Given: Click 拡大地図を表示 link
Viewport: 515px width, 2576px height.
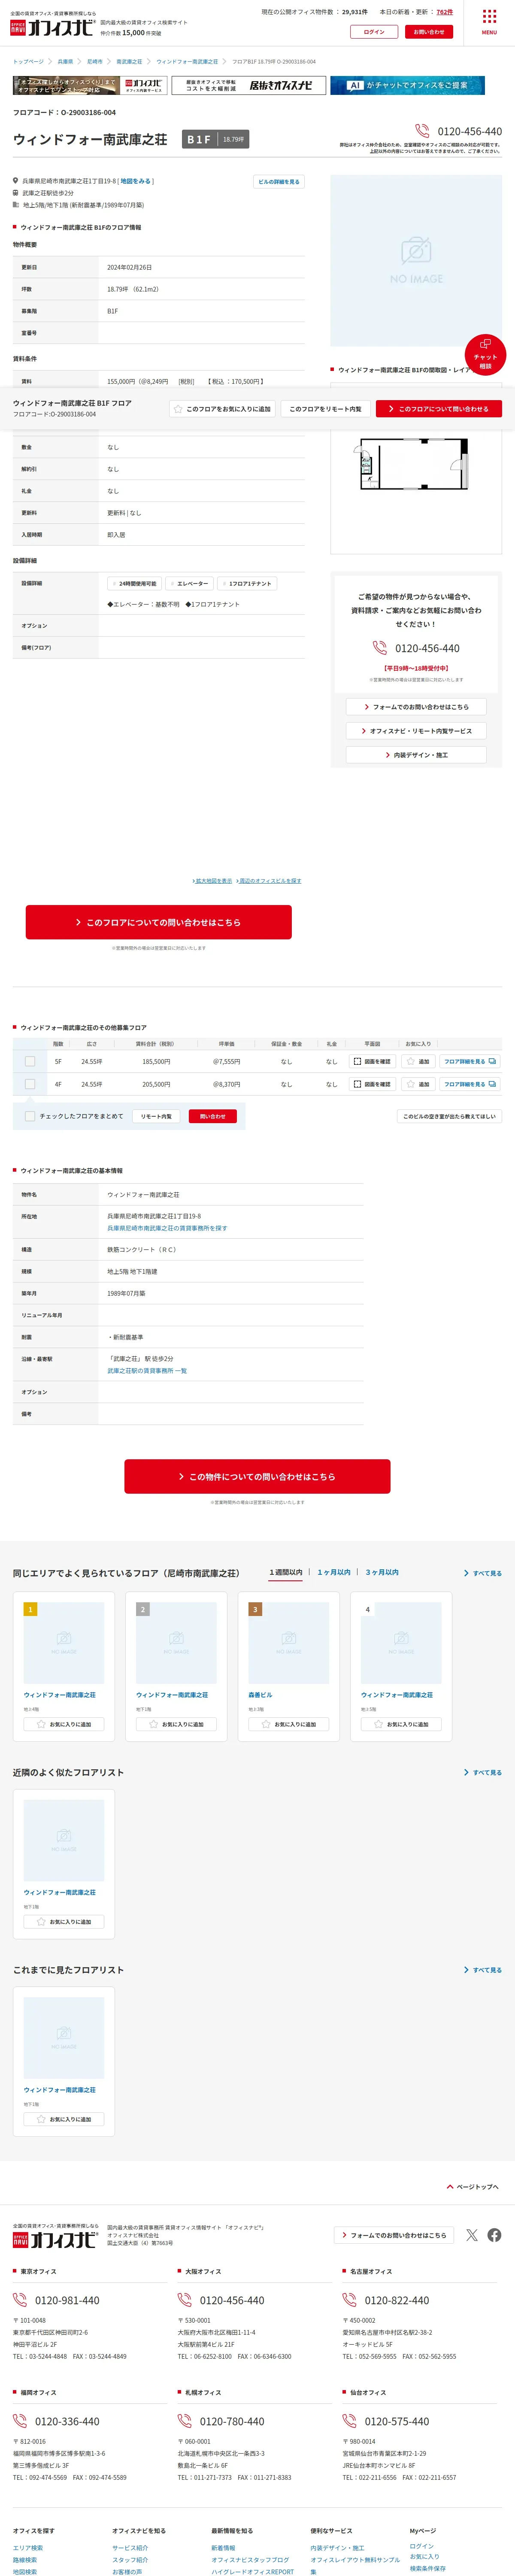Looking at the screenshot, I should click(x=212, y=881).
